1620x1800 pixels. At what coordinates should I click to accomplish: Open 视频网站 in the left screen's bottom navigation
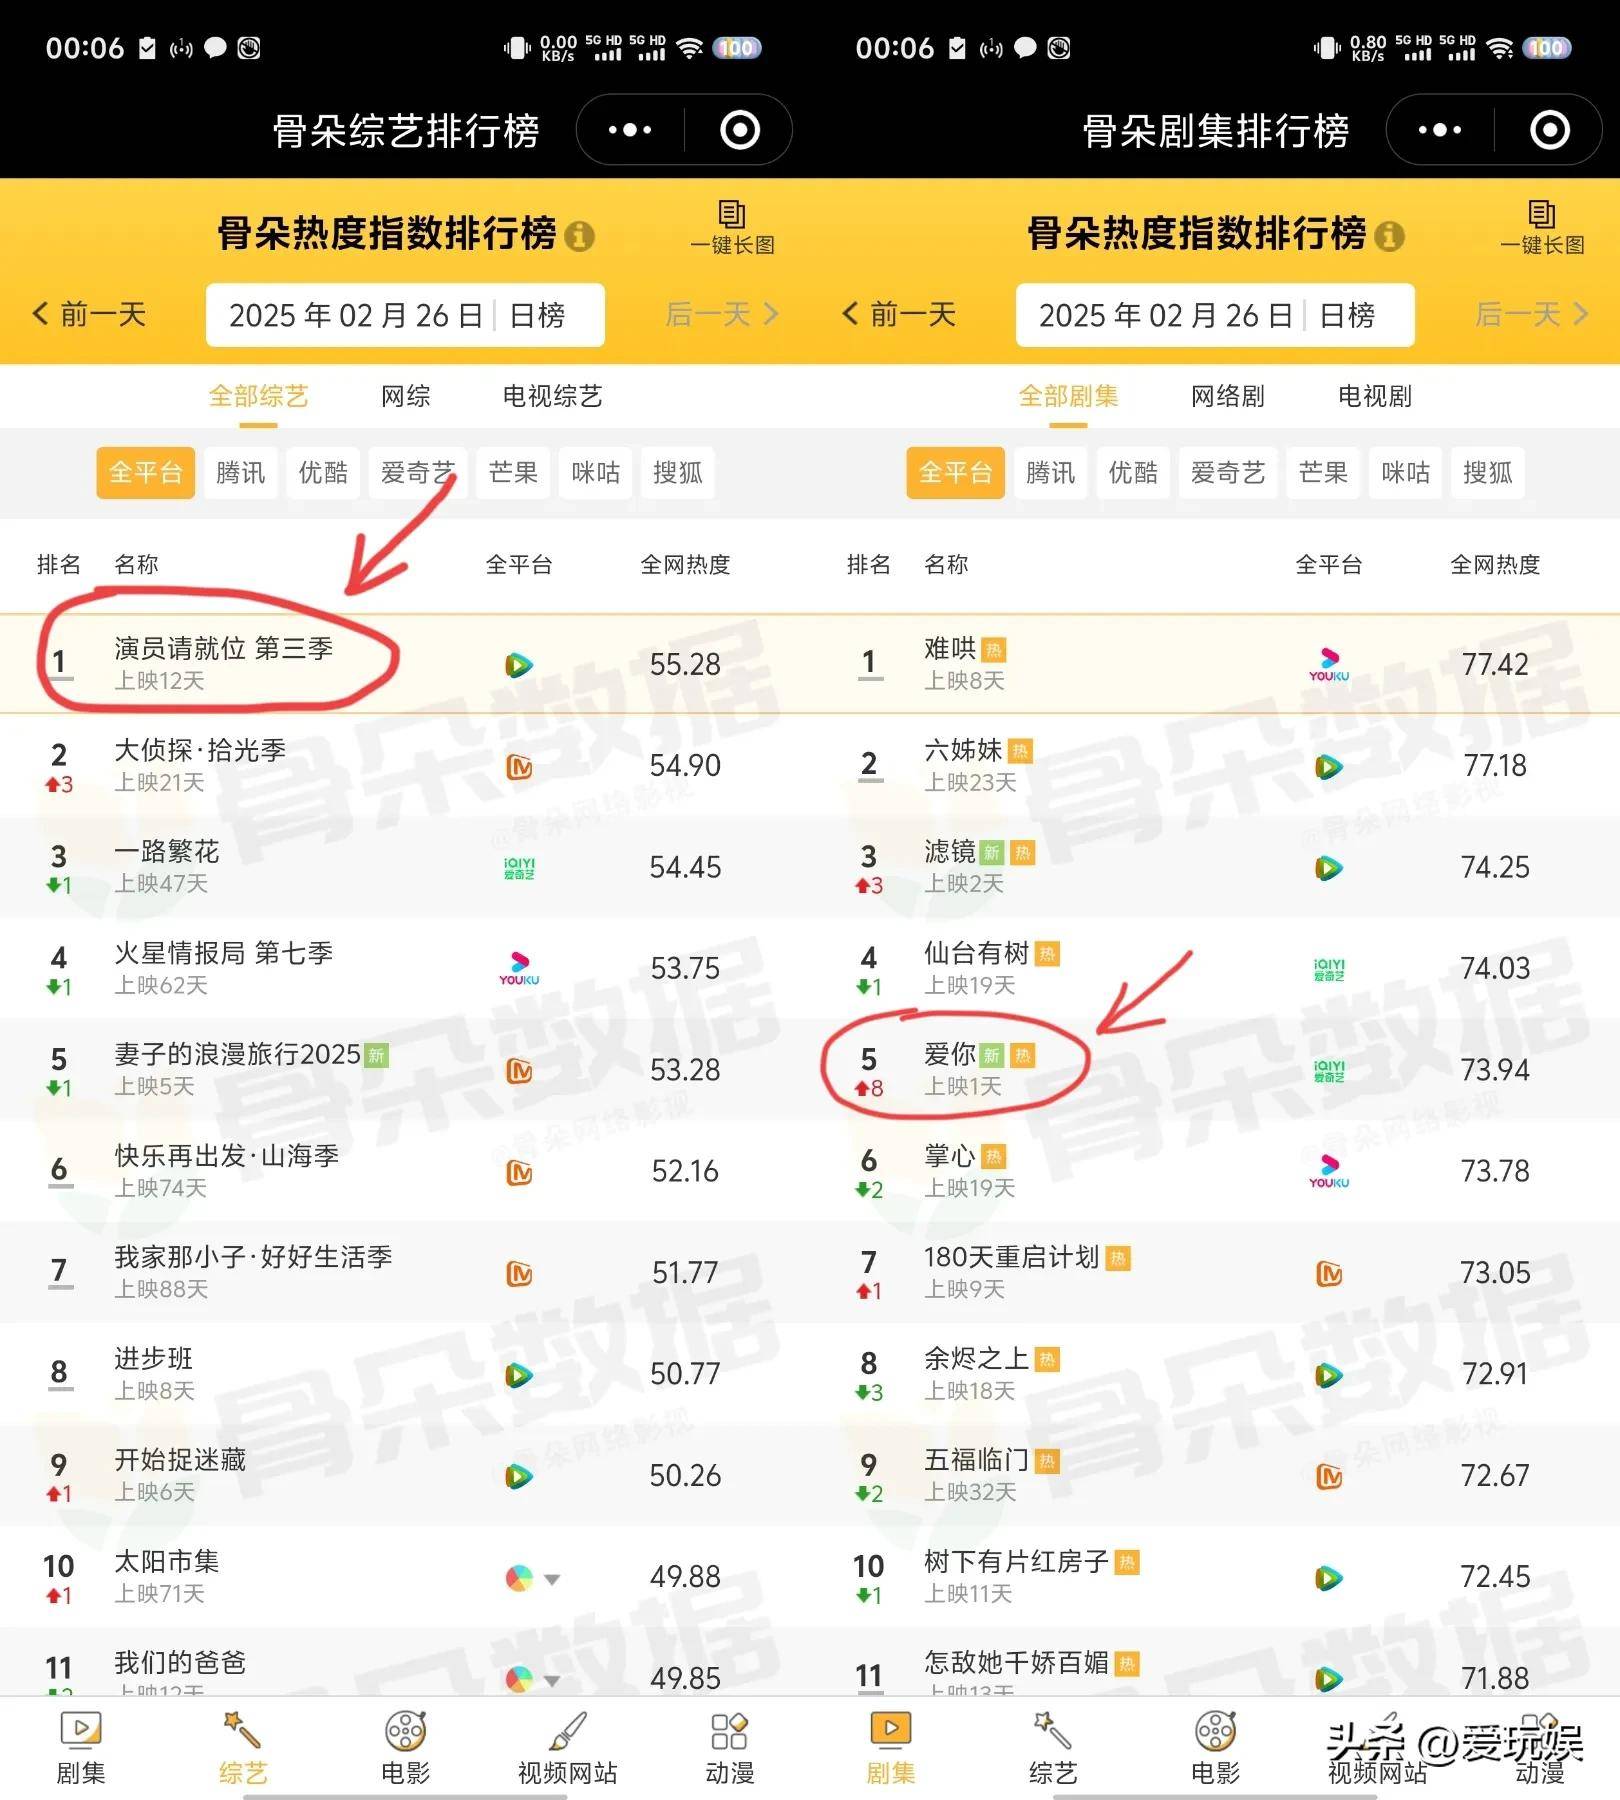coord(567,1748)
